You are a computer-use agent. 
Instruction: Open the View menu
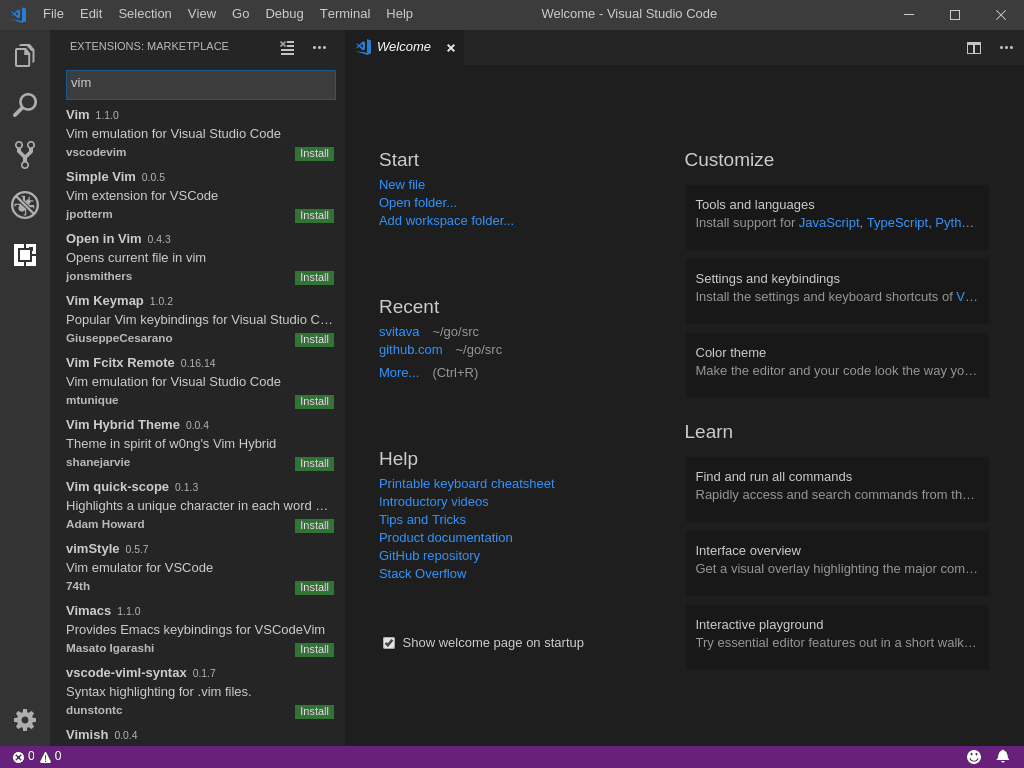coord(202,14)
